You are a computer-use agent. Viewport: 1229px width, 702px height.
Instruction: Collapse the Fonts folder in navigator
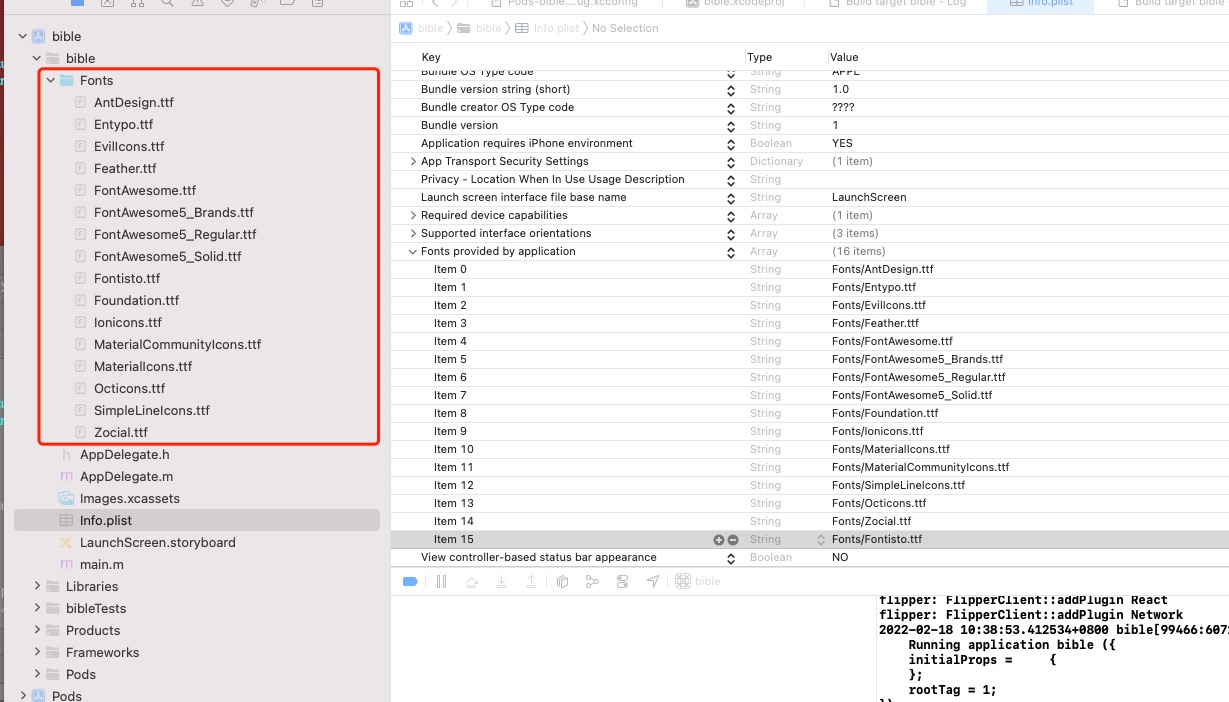point(51,81)
